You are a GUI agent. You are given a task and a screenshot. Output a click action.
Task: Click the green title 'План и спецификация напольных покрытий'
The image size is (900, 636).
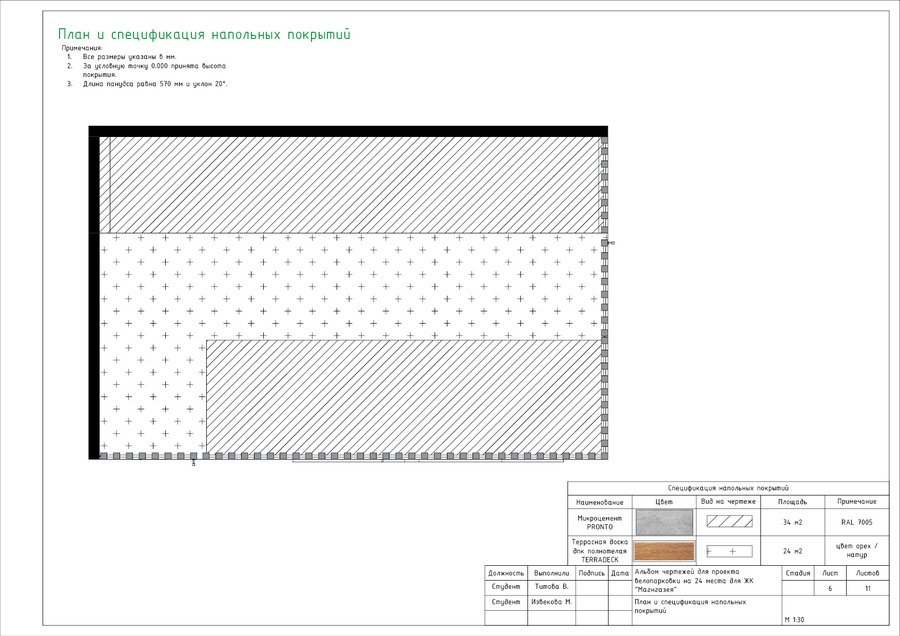(204, 34)
